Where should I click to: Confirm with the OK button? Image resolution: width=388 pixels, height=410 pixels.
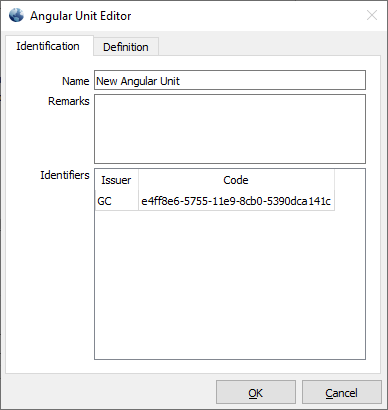(256, 392)
